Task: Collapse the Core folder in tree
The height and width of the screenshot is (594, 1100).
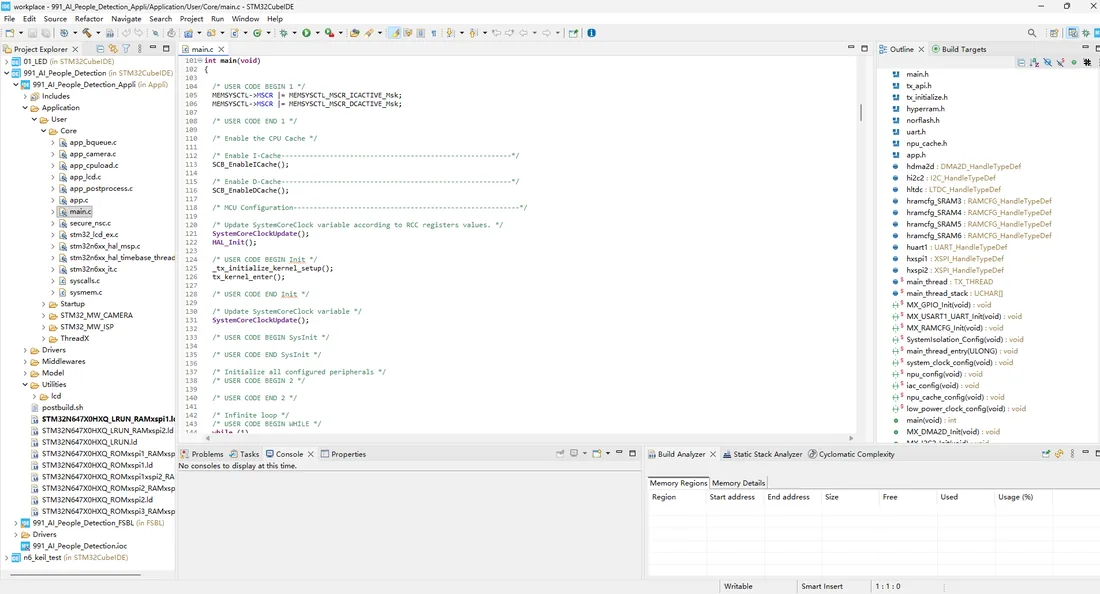Action: (43, 131)
